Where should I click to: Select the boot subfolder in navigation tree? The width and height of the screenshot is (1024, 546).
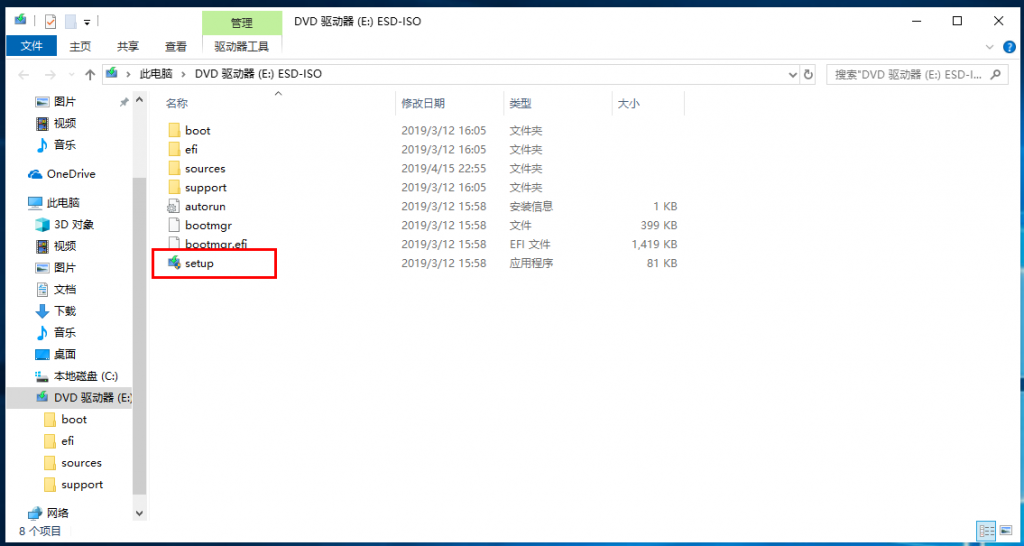[x=74, y=419]
